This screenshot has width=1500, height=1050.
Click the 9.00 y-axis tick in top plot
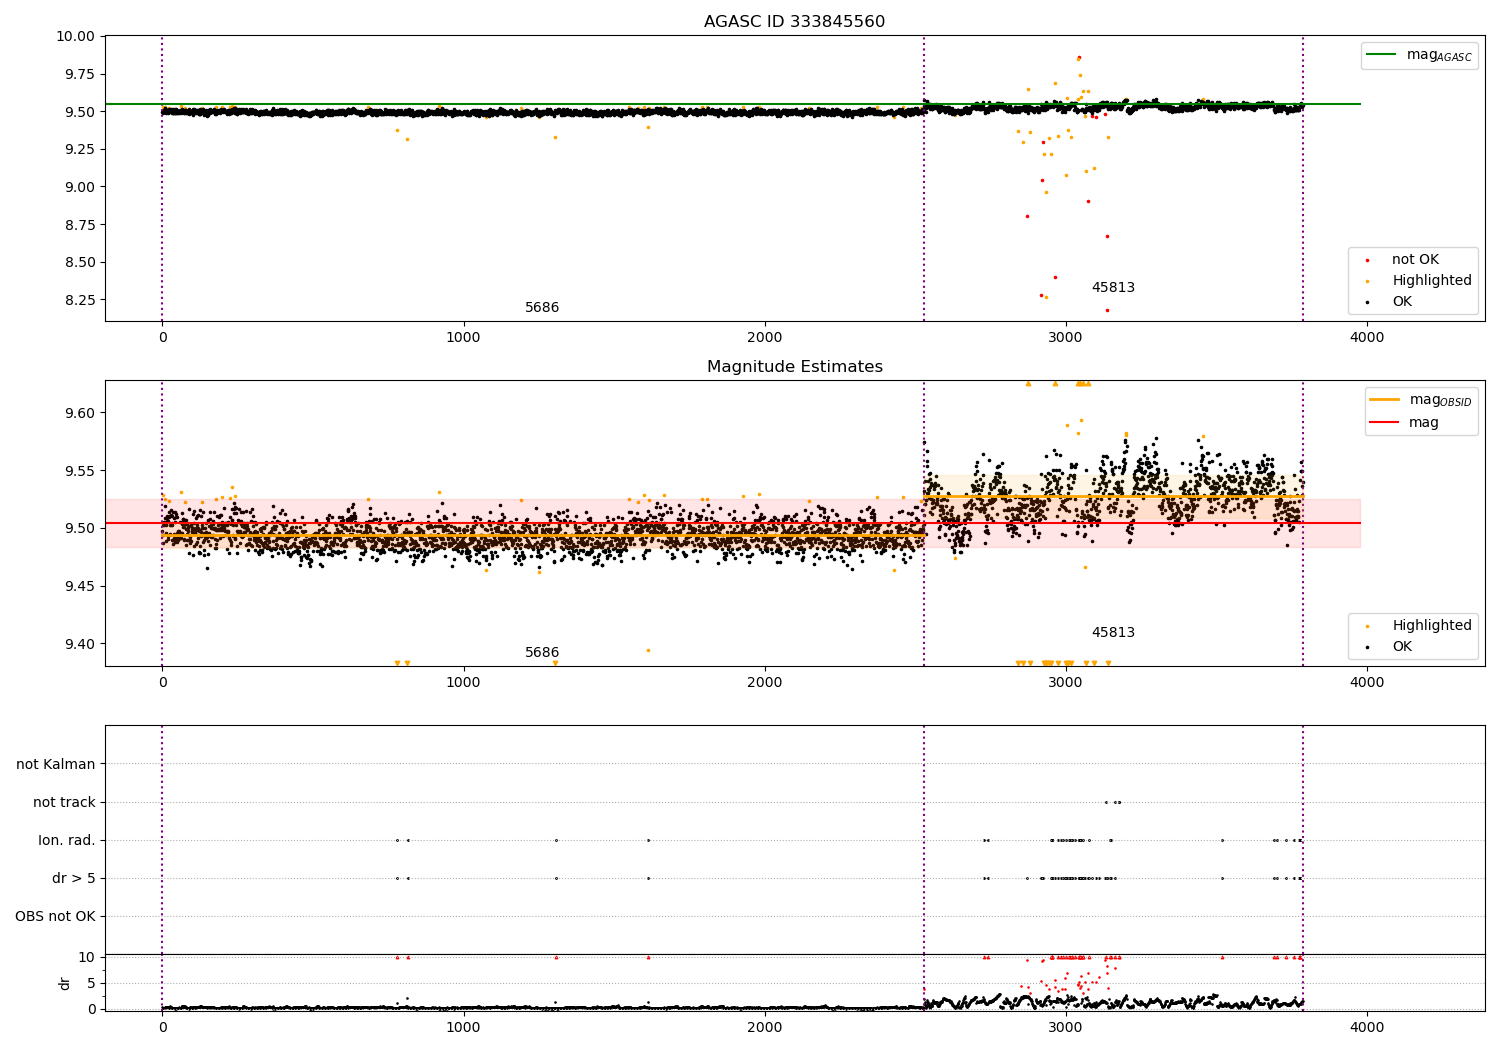[x=79, y=188]
